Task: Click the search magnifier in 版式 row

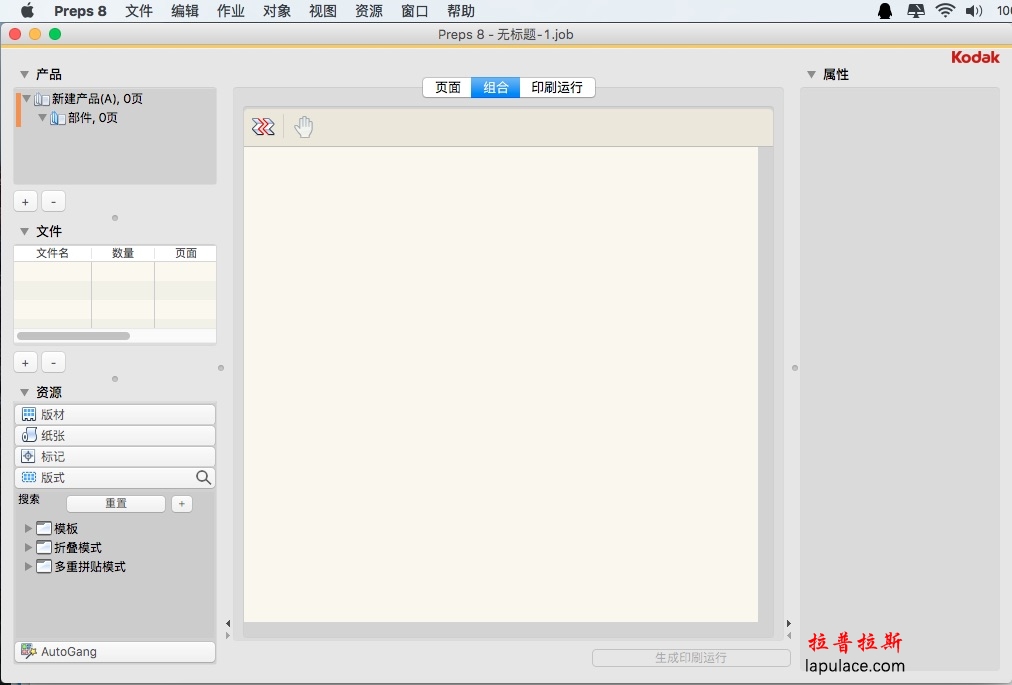Action: point(203,478)
